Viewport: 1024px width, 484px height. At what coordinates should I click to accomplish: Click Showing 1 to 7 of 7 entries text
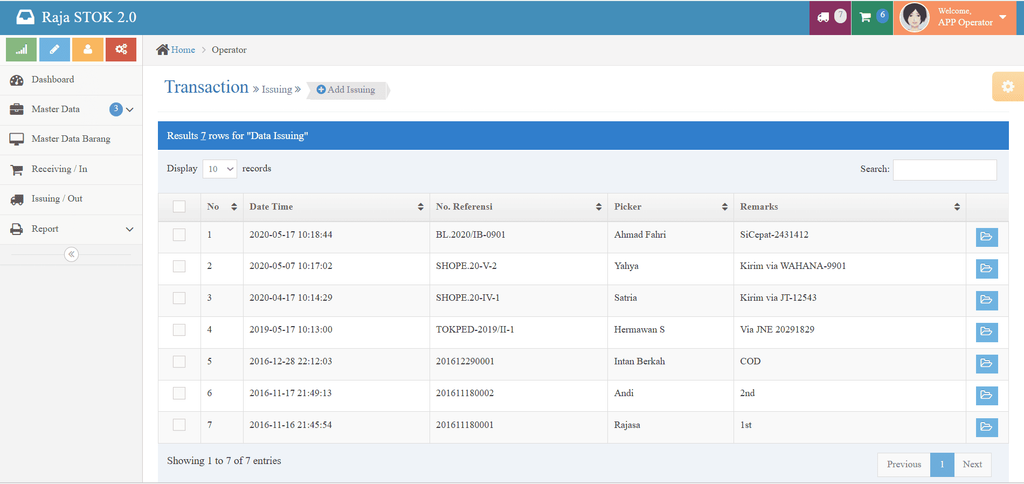tap(224, 460)
